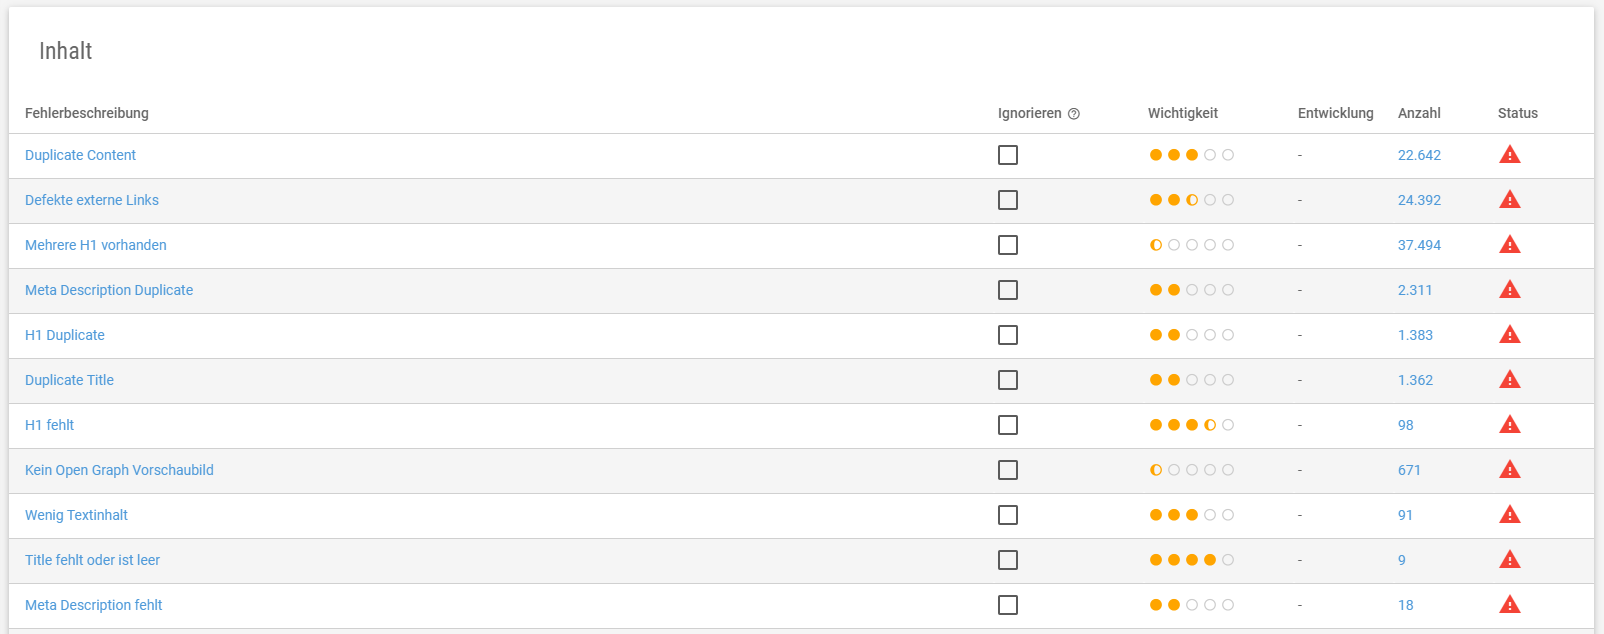Click the red warning icon for Duplicate Content
The image size is (1604, 634).
(1510, 154)
